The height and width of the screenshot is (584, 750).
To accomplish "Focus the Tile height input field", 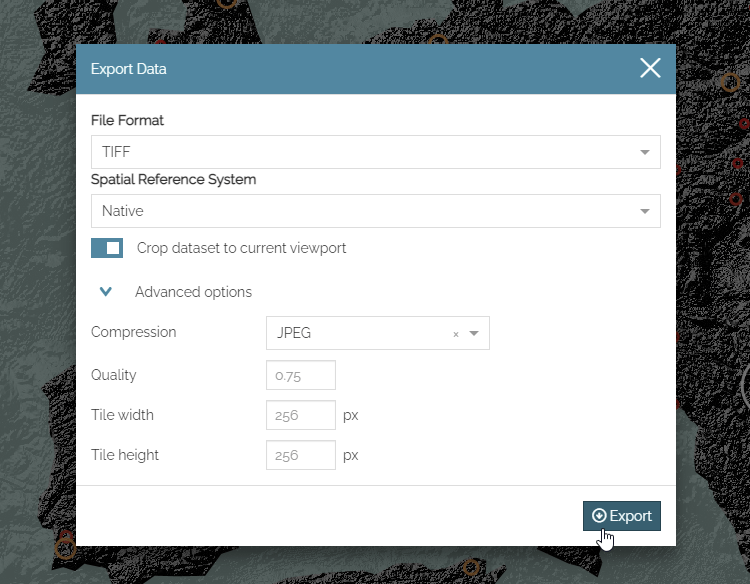I will [x=301, y=455].
